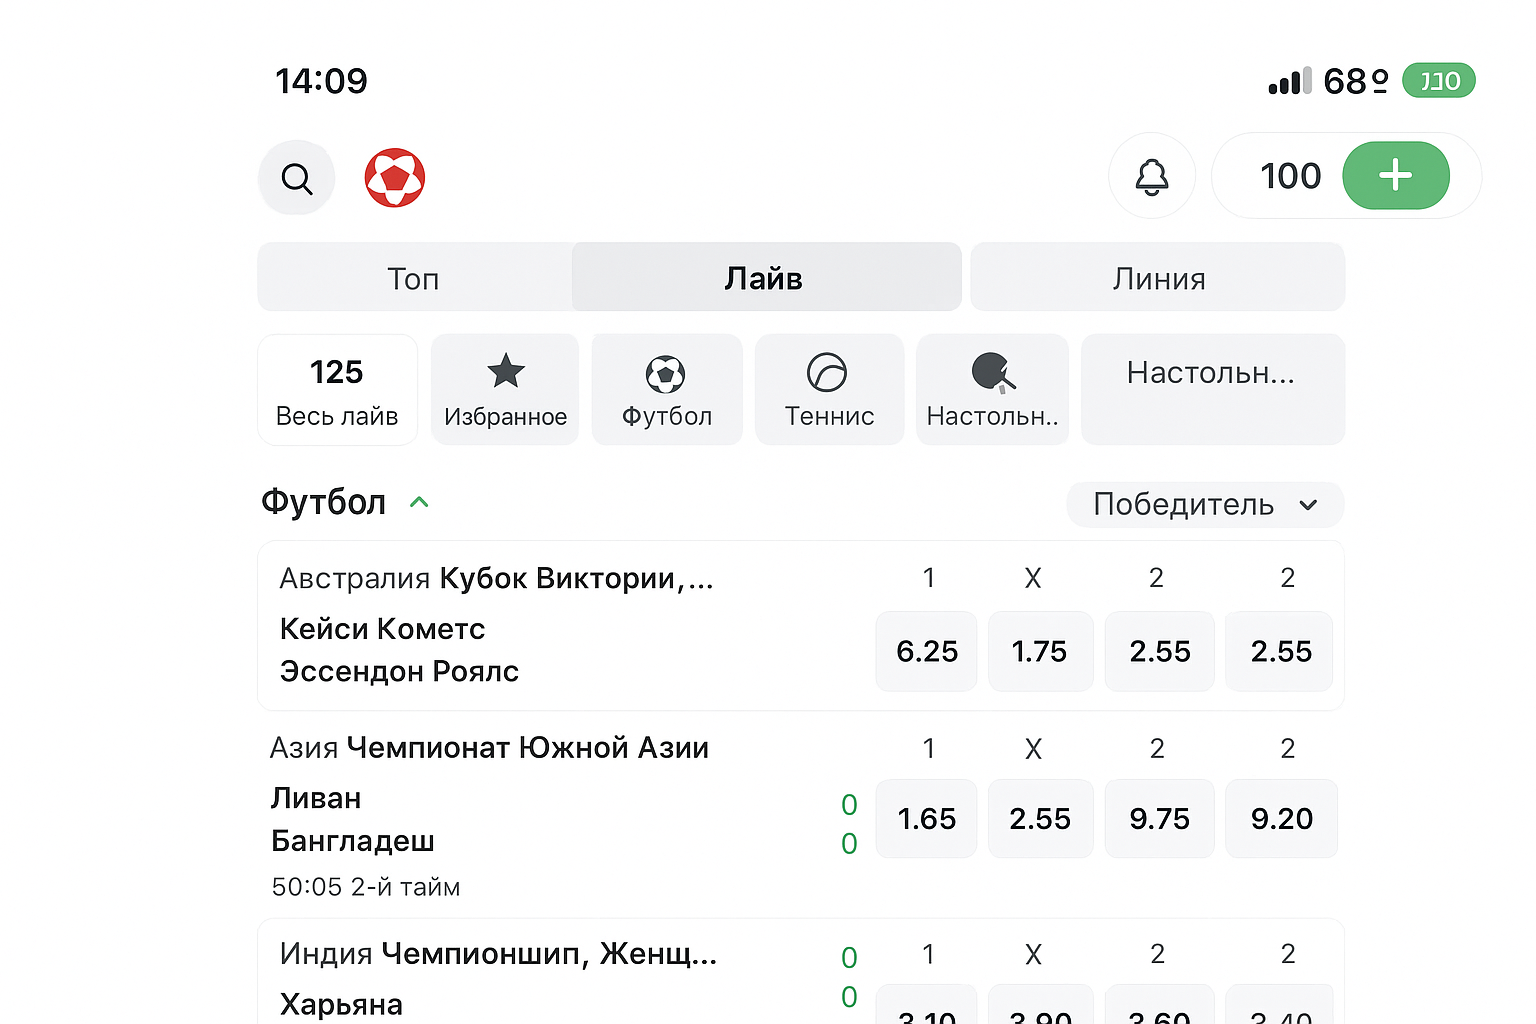
Task: Select the Лайв tab
Action: click(x=765, y=278)
